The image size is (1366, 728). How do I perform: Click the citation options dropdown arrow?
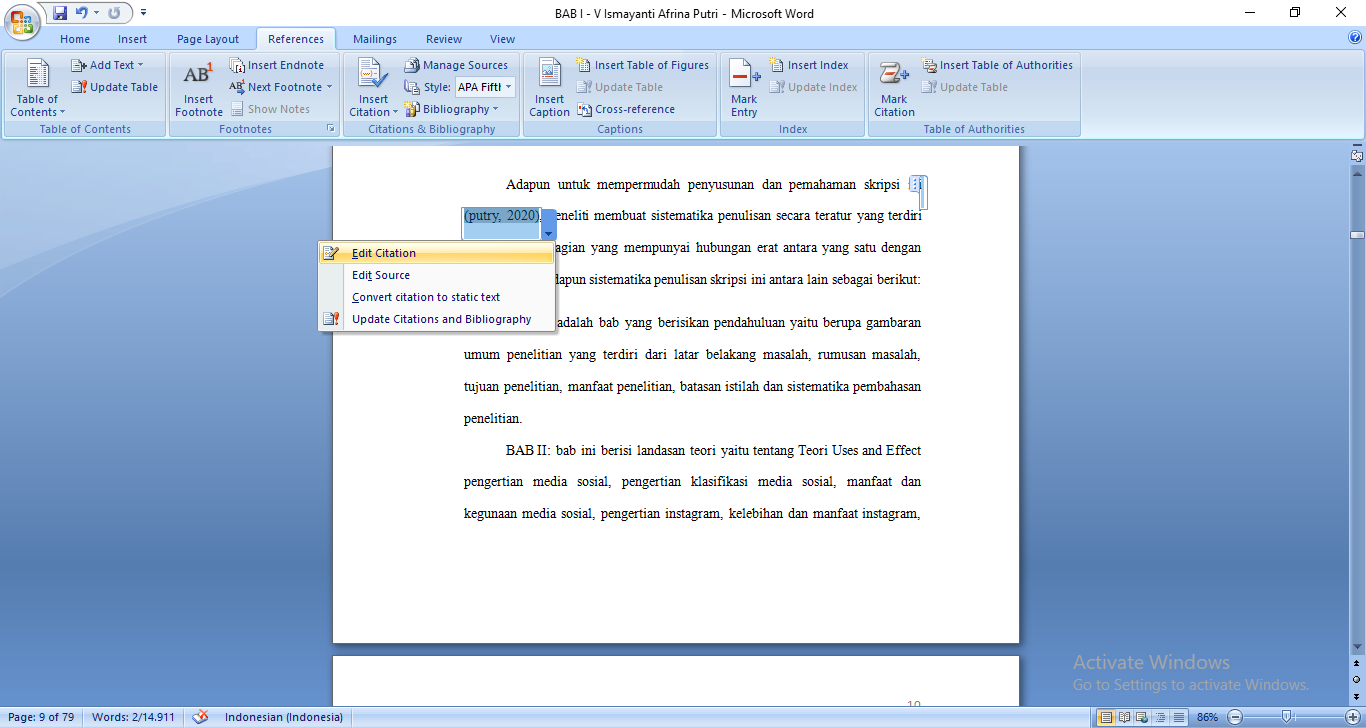point(548,233)
